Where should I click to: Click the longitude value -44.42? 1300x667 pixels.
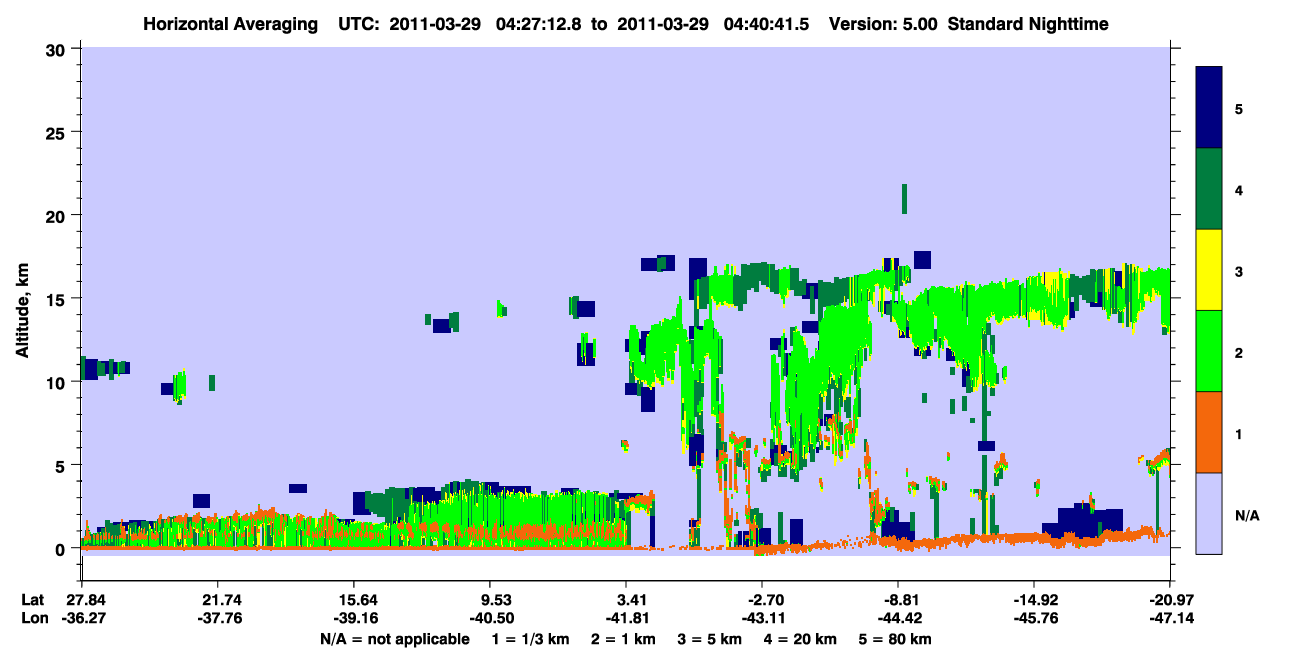(899, 619)
